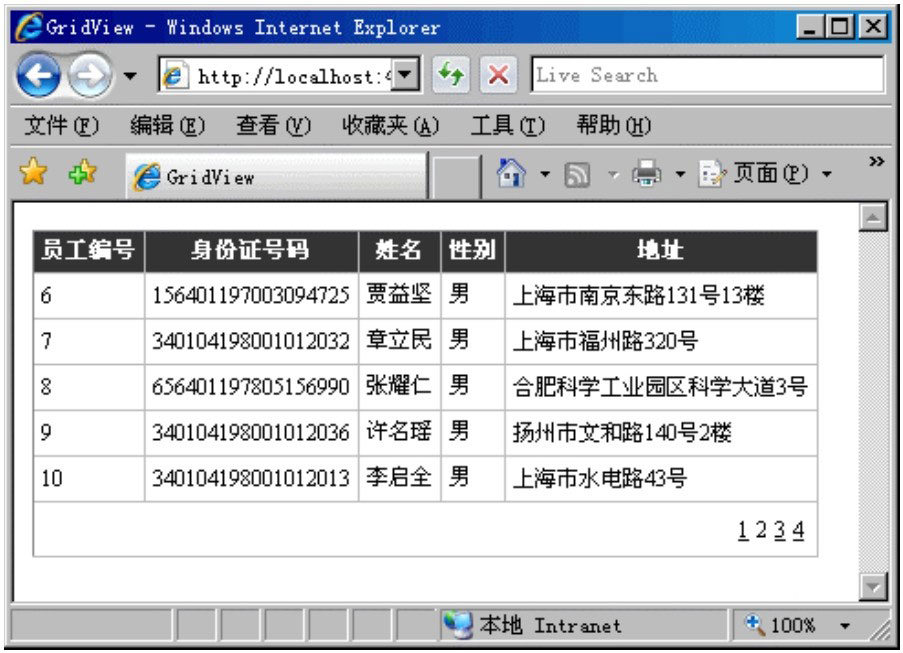Open the 工具(T) menu
This screenshot has width=903, height=653.
(x=507, y=125)
